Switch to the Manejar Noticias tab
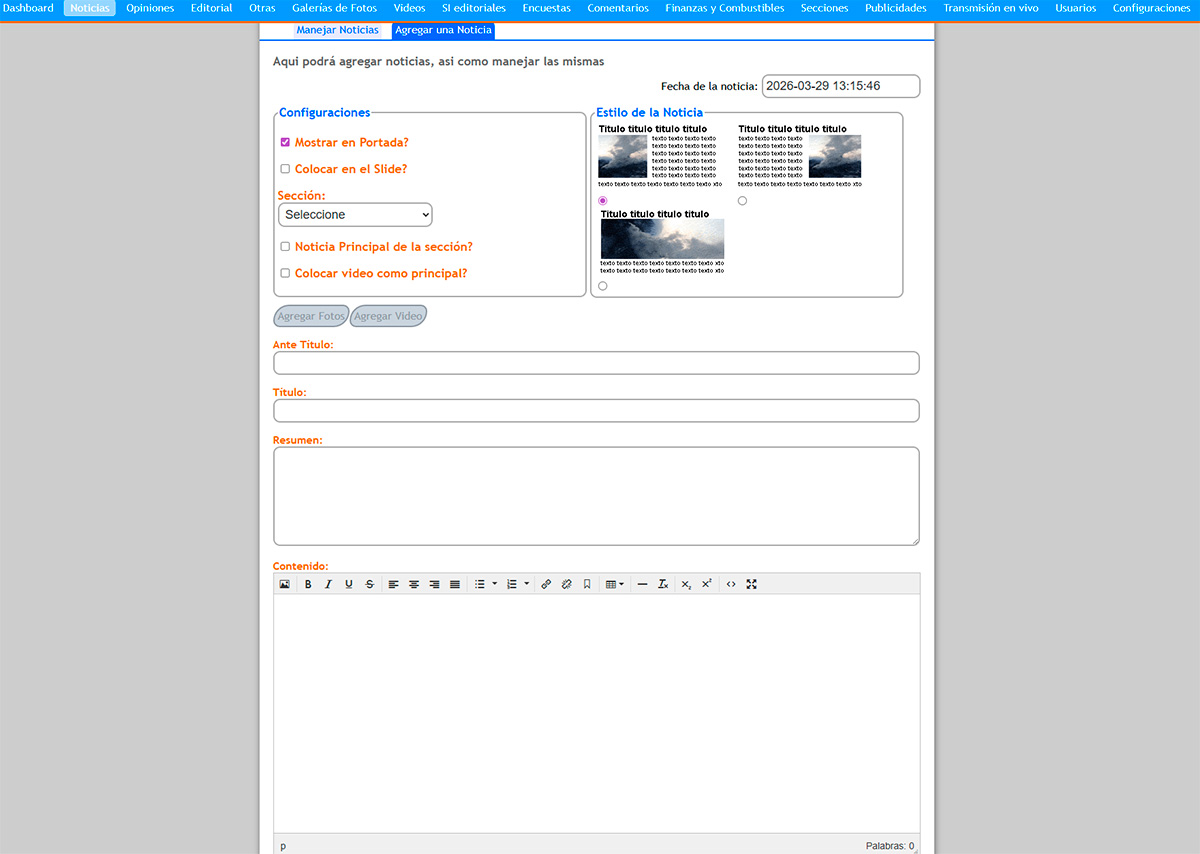Screen dimensions: 1200x854 pyautogui.click(x=337, y=30)
